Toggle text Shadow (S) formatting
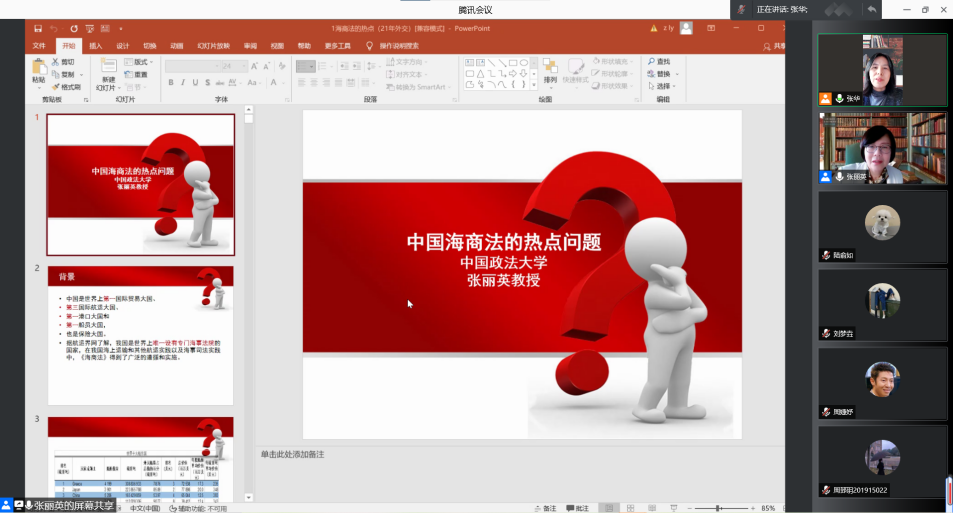Screen dimensions: 953x513 point(208,83)
